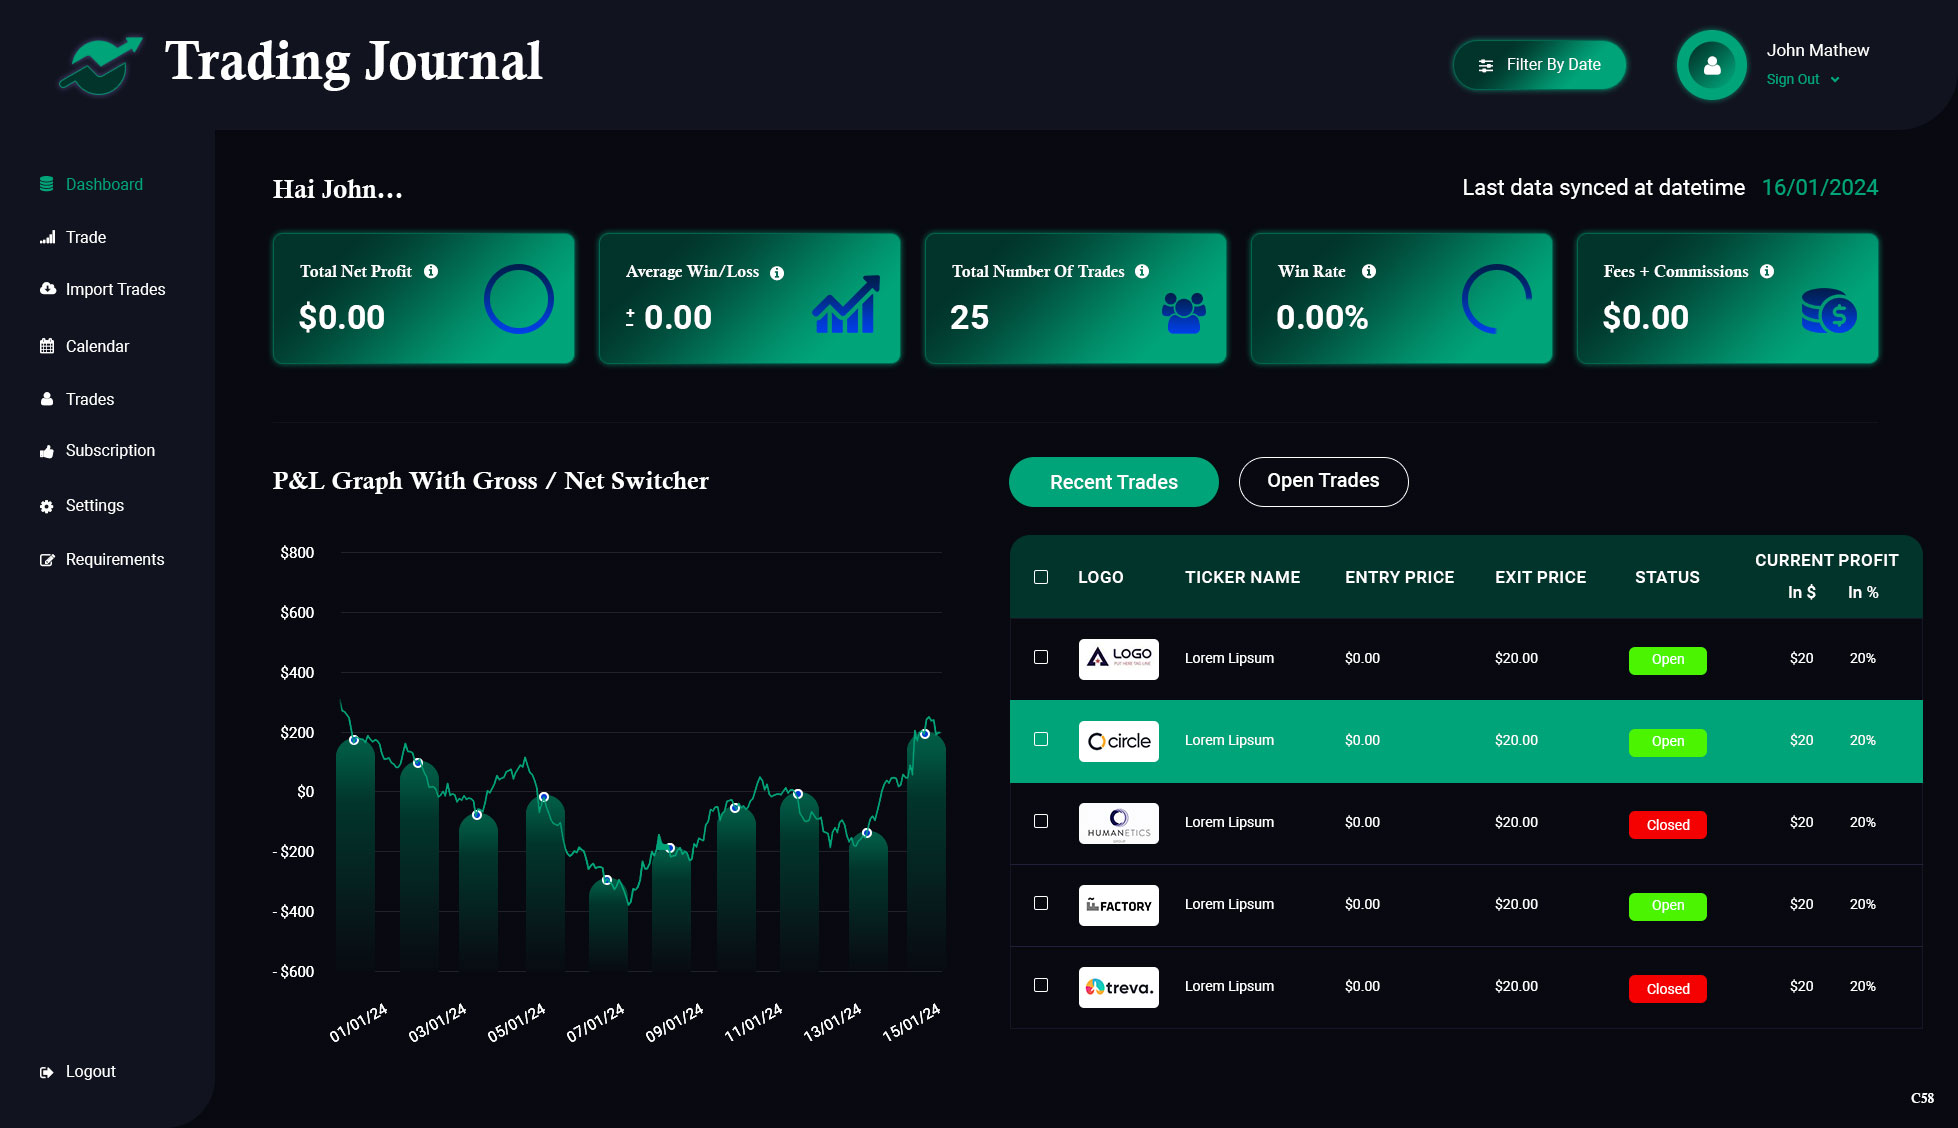The width and height of the screenshot is (1958, 1128).
Task: Open Import Trades from the sidebar
Action: click(x=115, y=289)
